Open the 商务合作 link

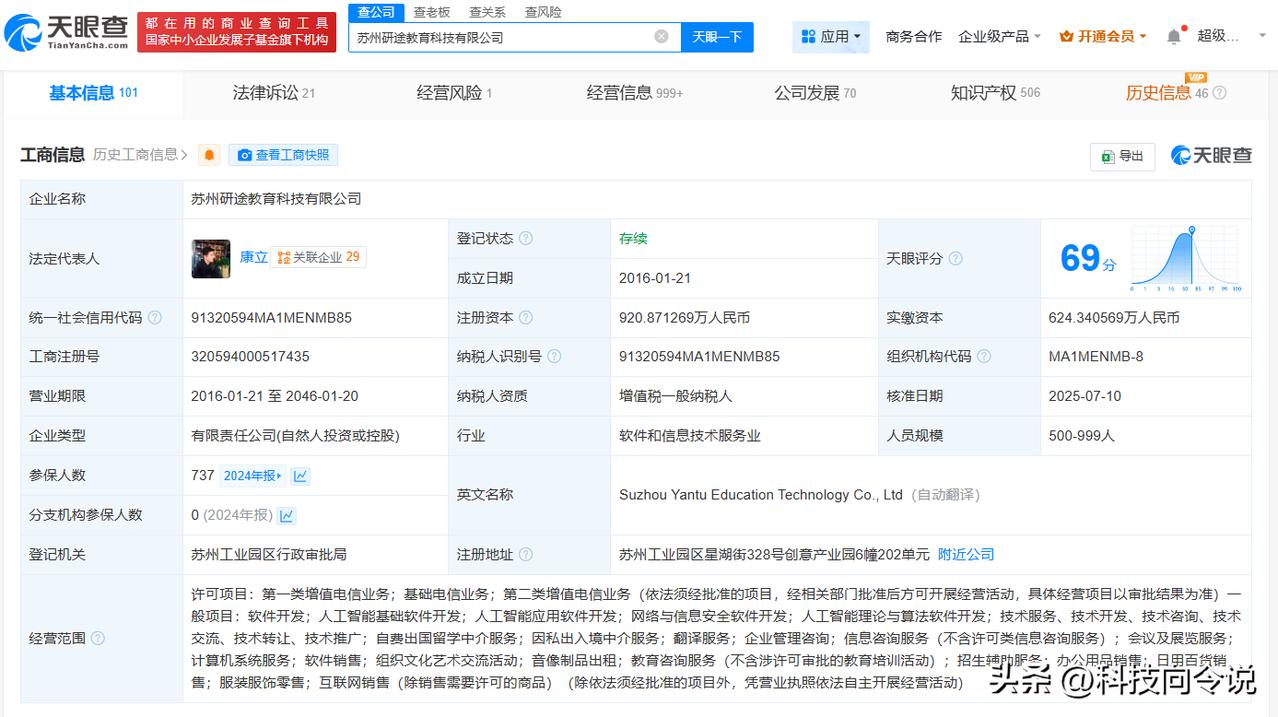pos(914,36)
